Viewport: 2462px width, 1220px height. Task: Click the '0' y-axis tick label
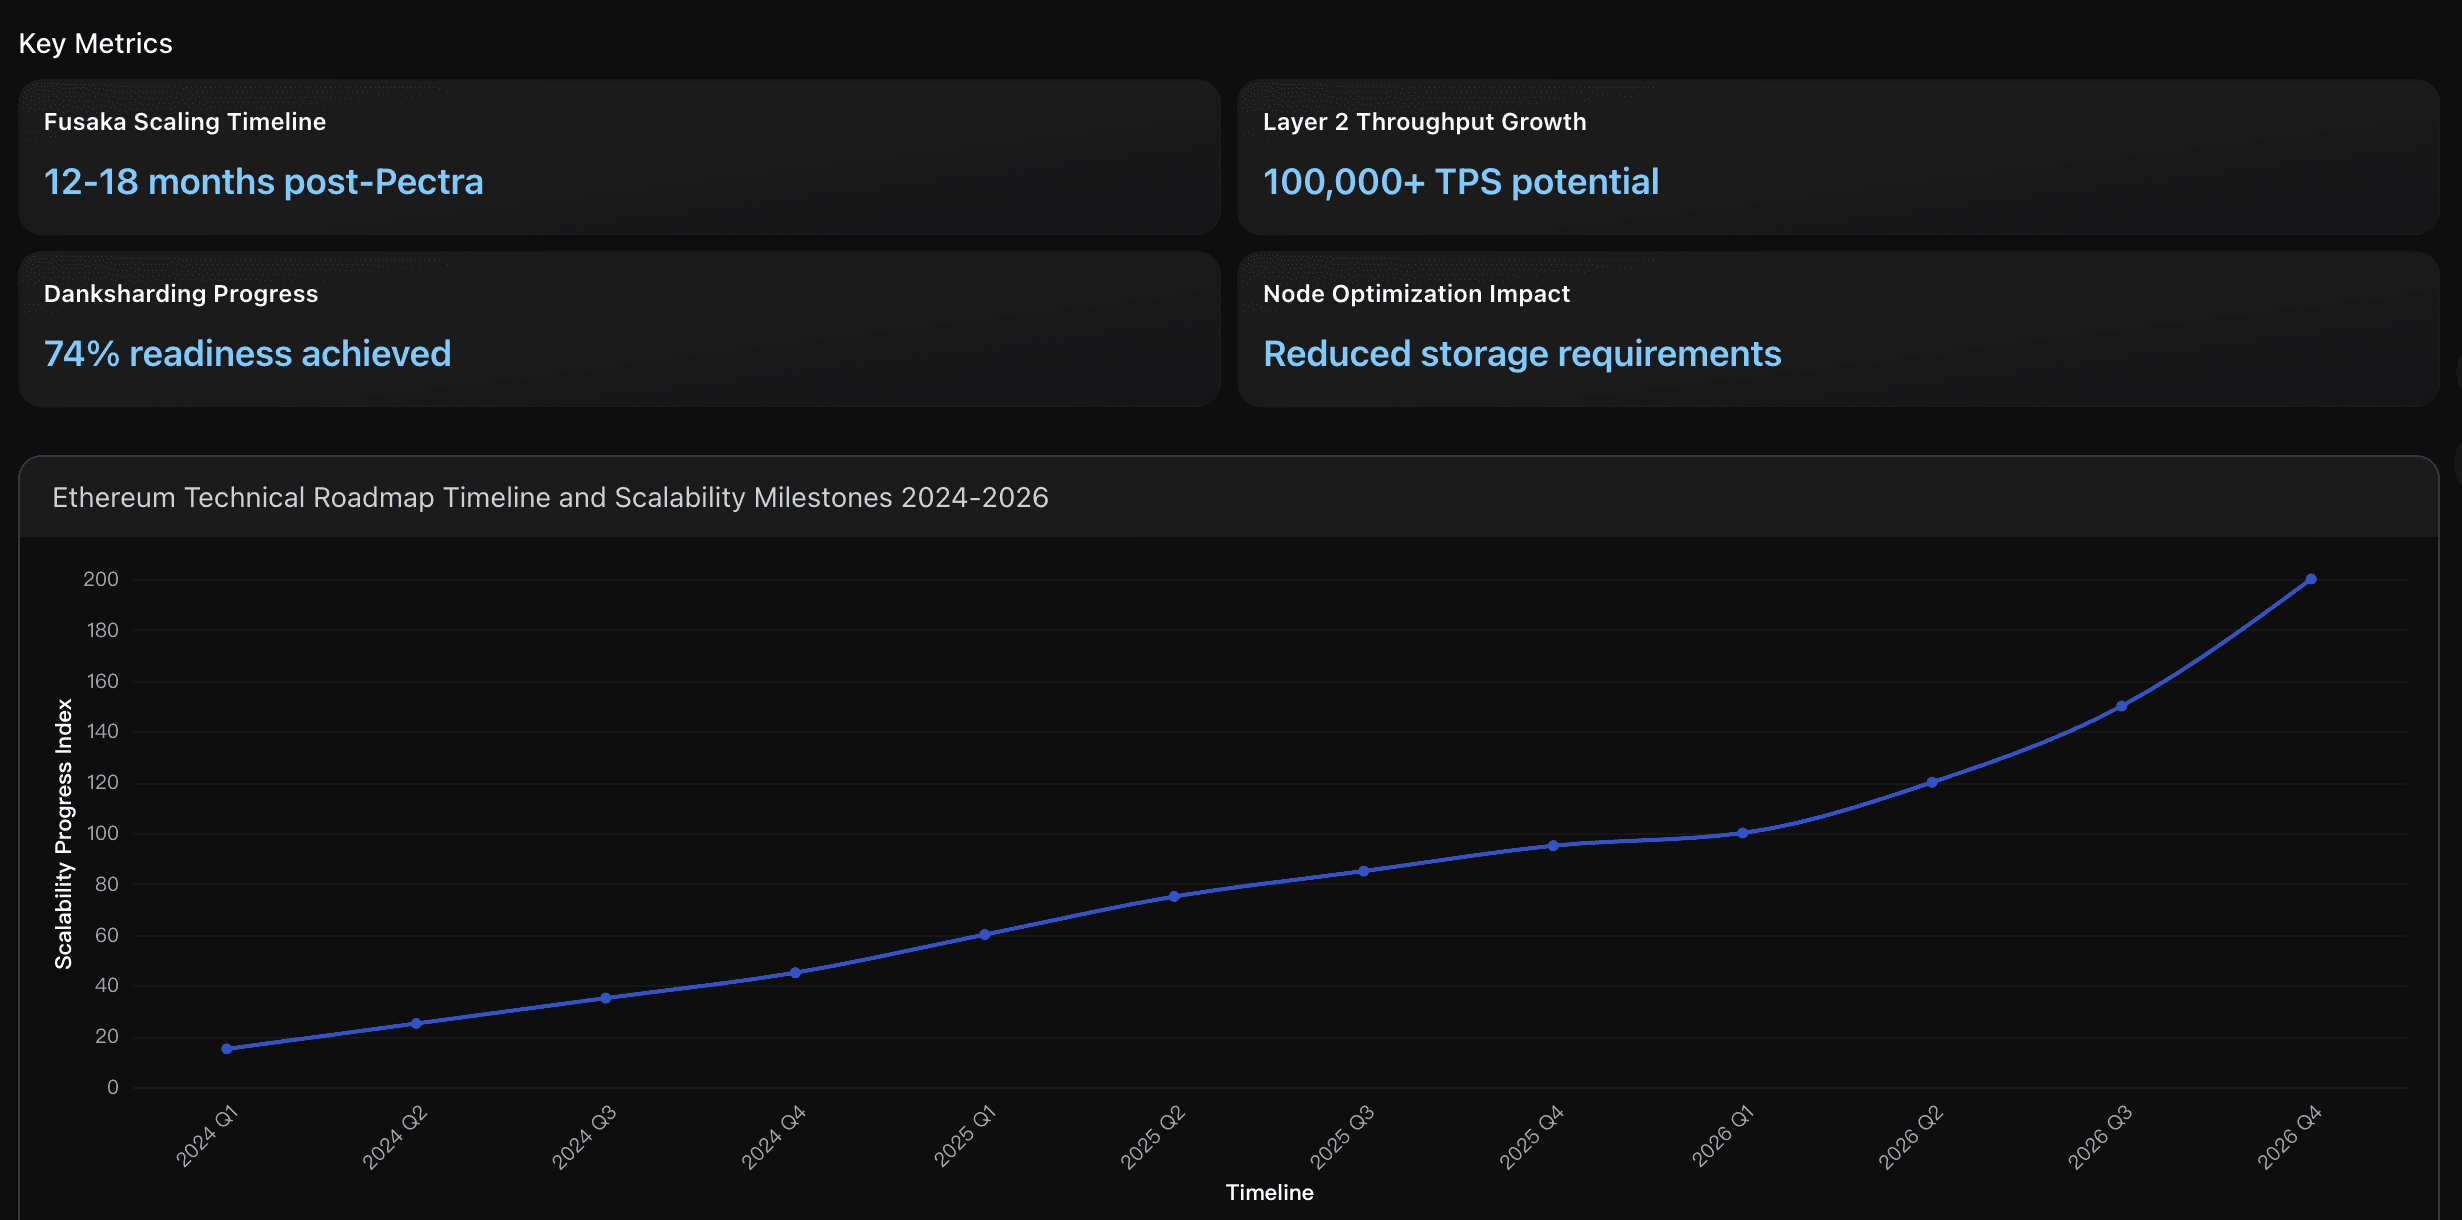click(113, 1087)
